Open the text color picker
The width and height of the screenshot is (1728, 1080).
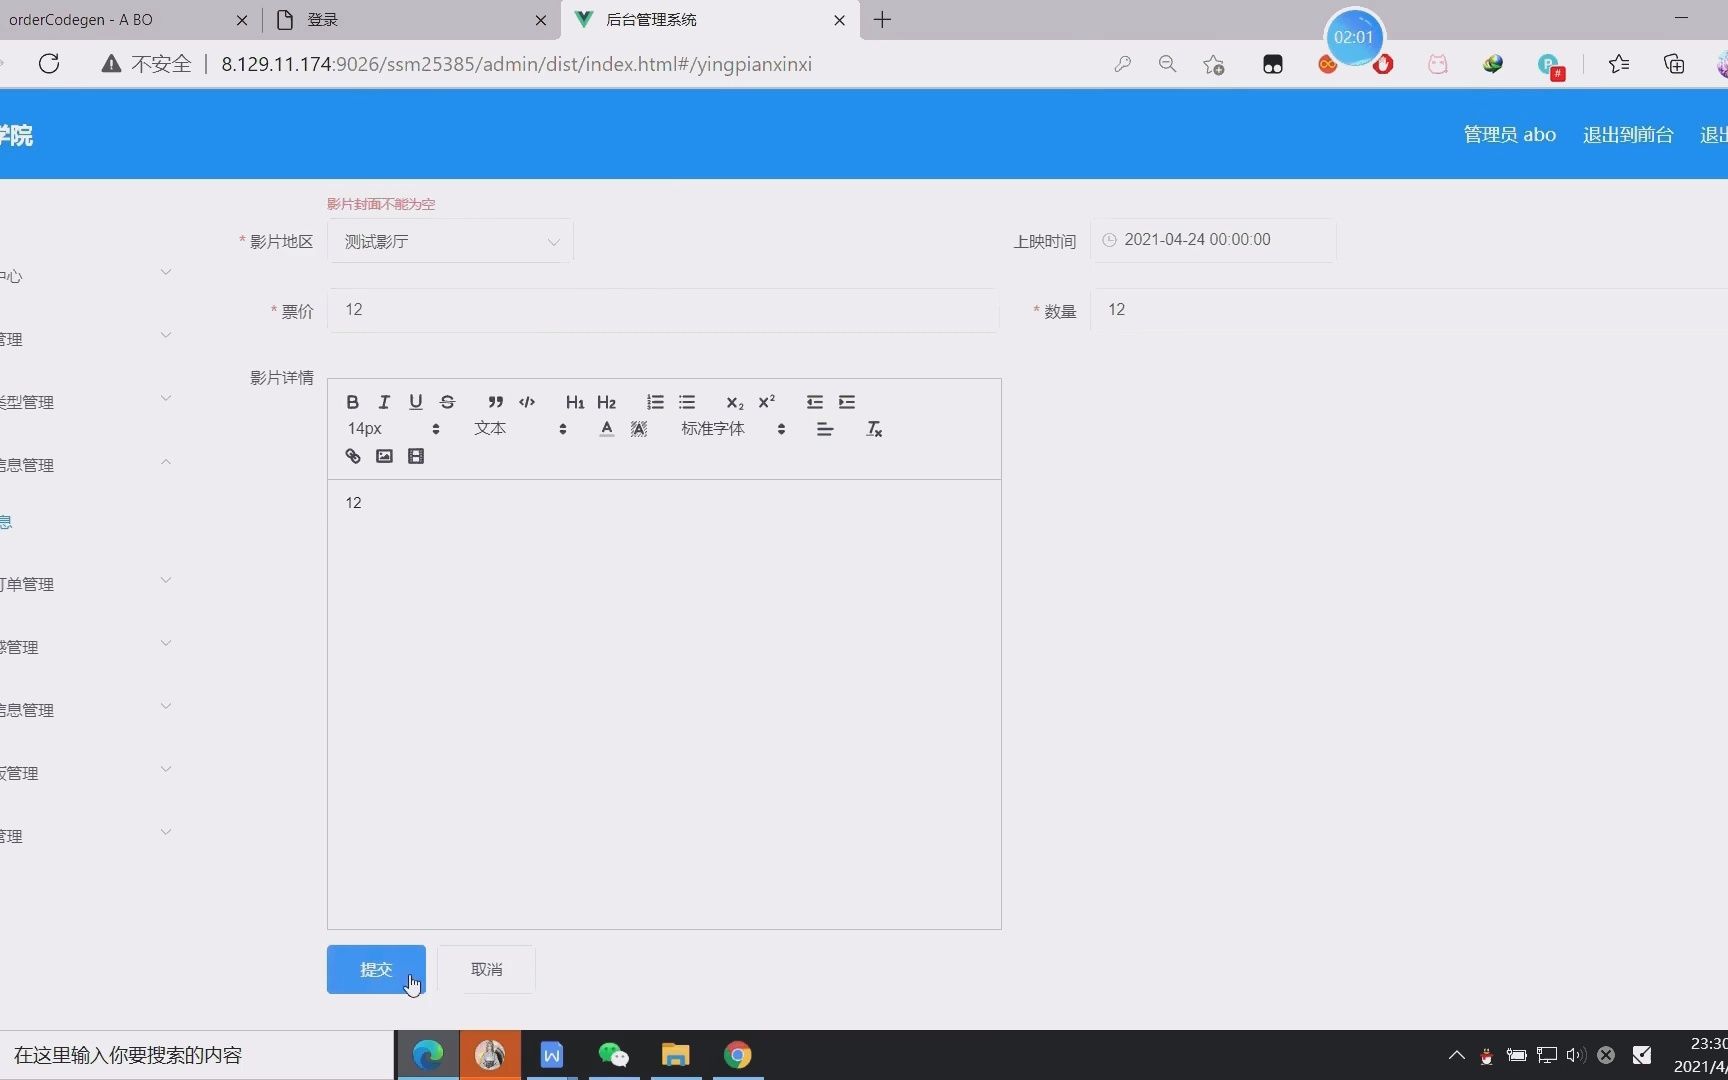[x=607, y=429]
